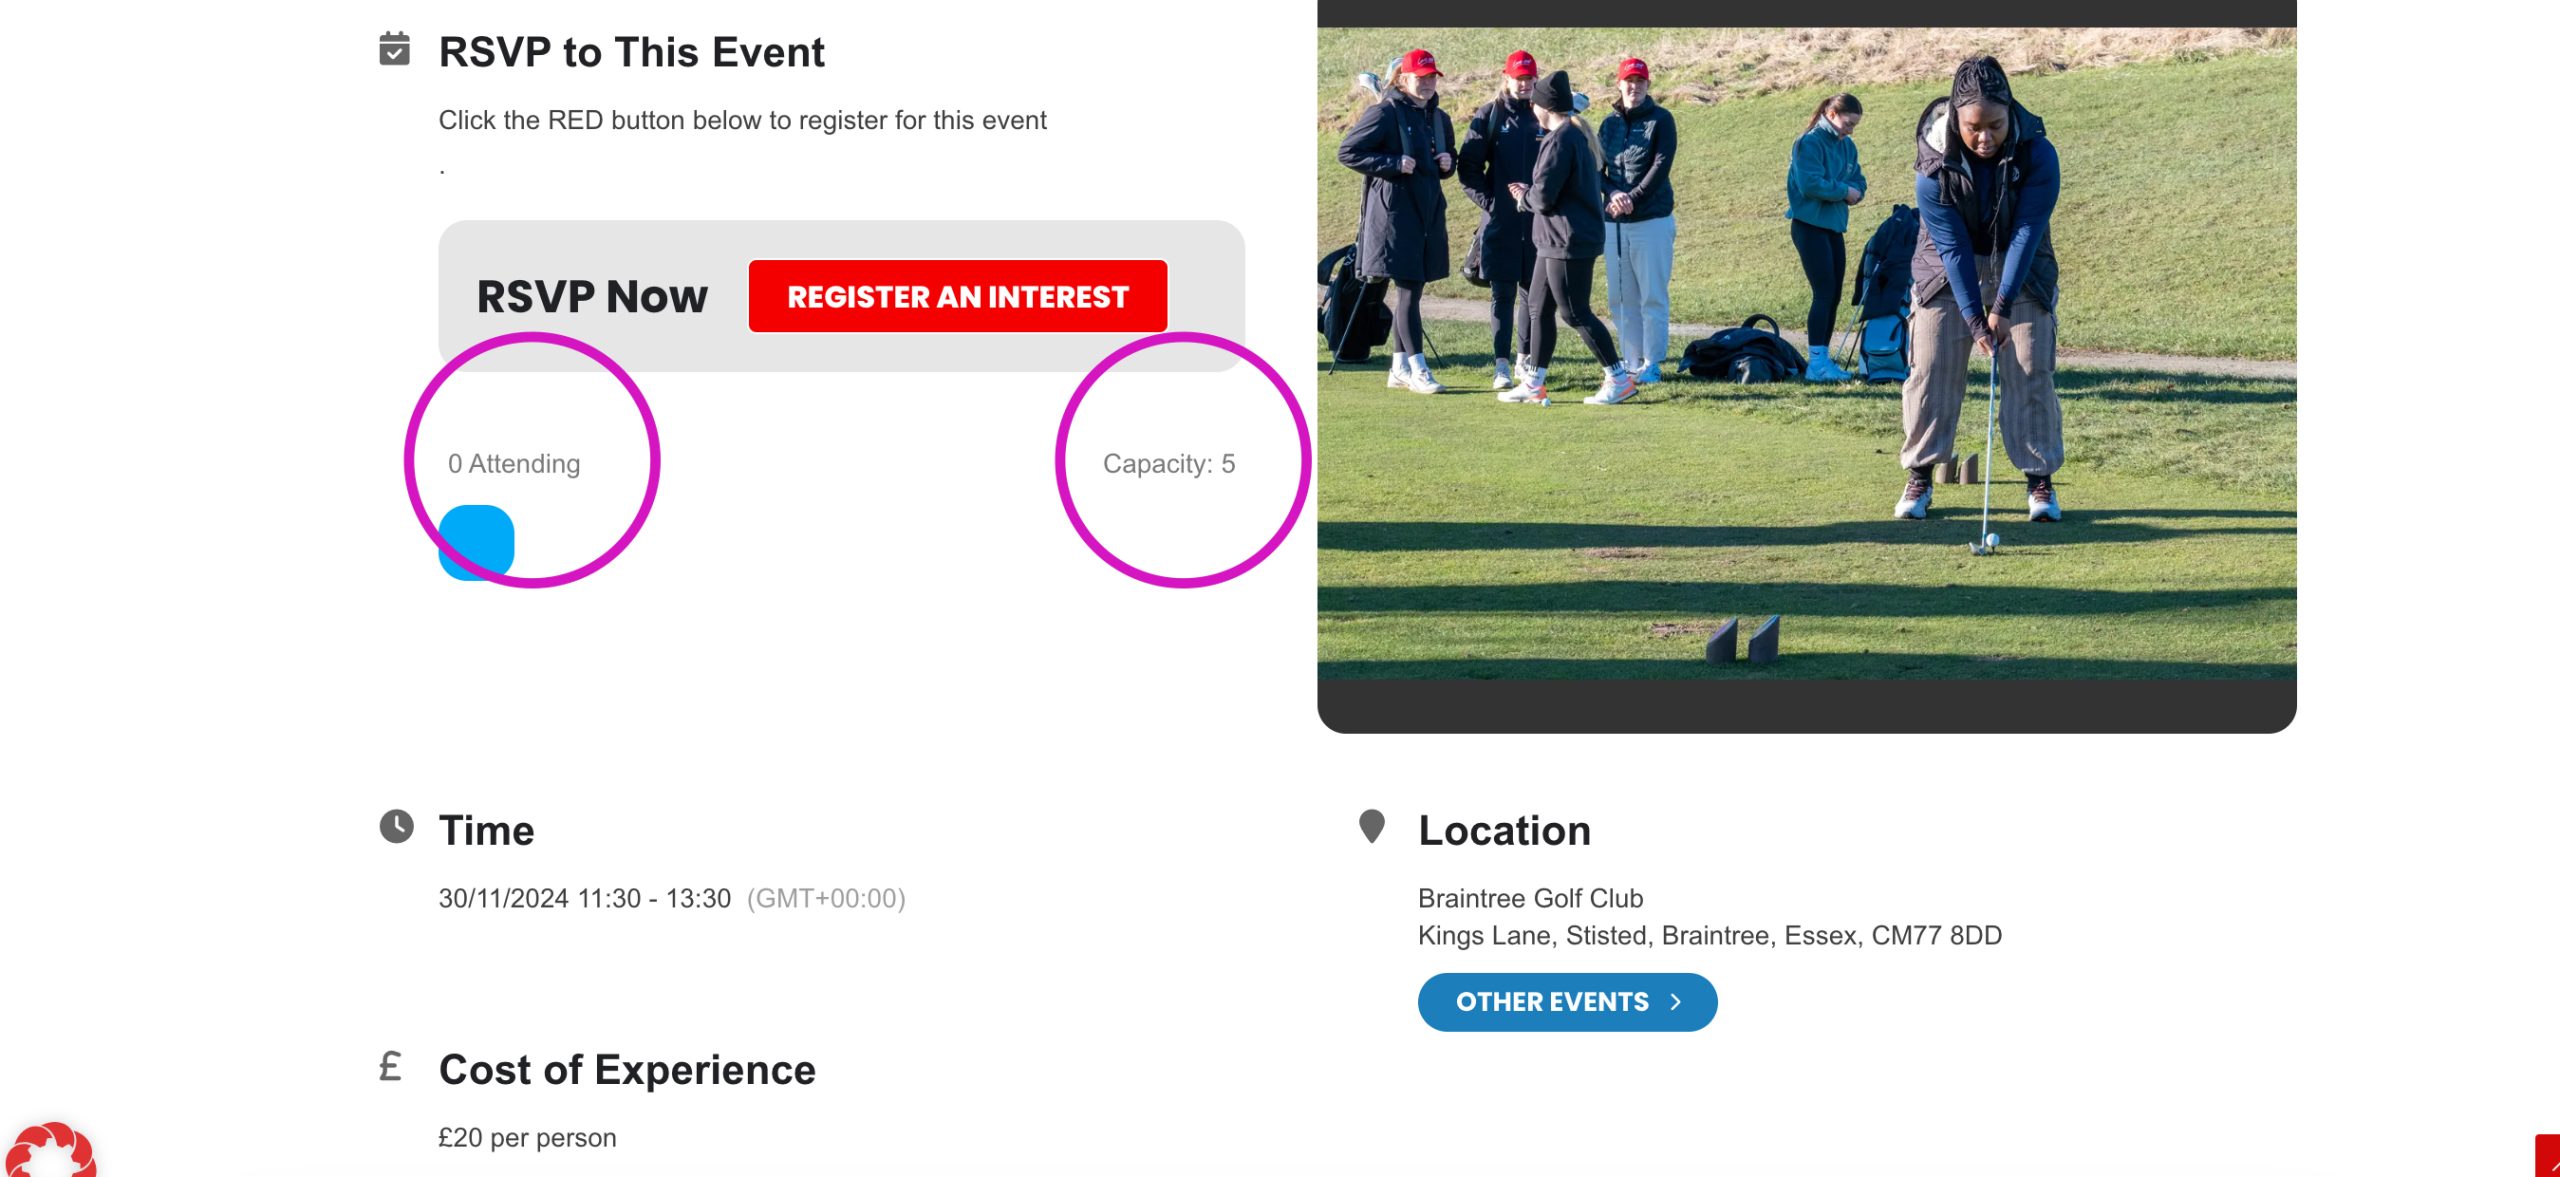
Task: Click the 0 Attending label
Action: pos(514,464)
